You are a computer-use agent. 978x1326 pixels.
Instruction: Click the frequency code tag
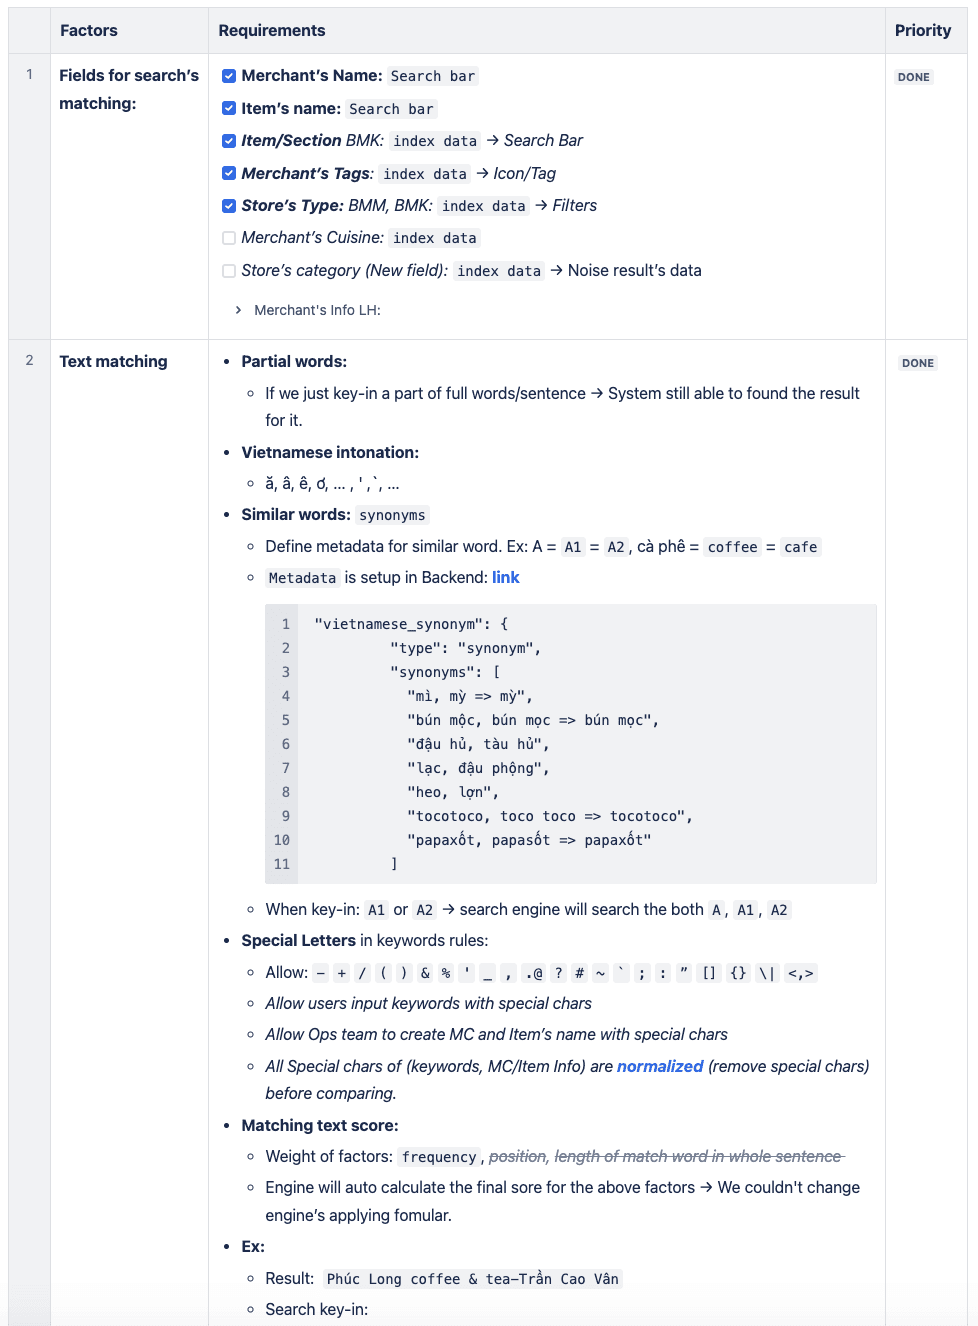[x=439, y=1157]
